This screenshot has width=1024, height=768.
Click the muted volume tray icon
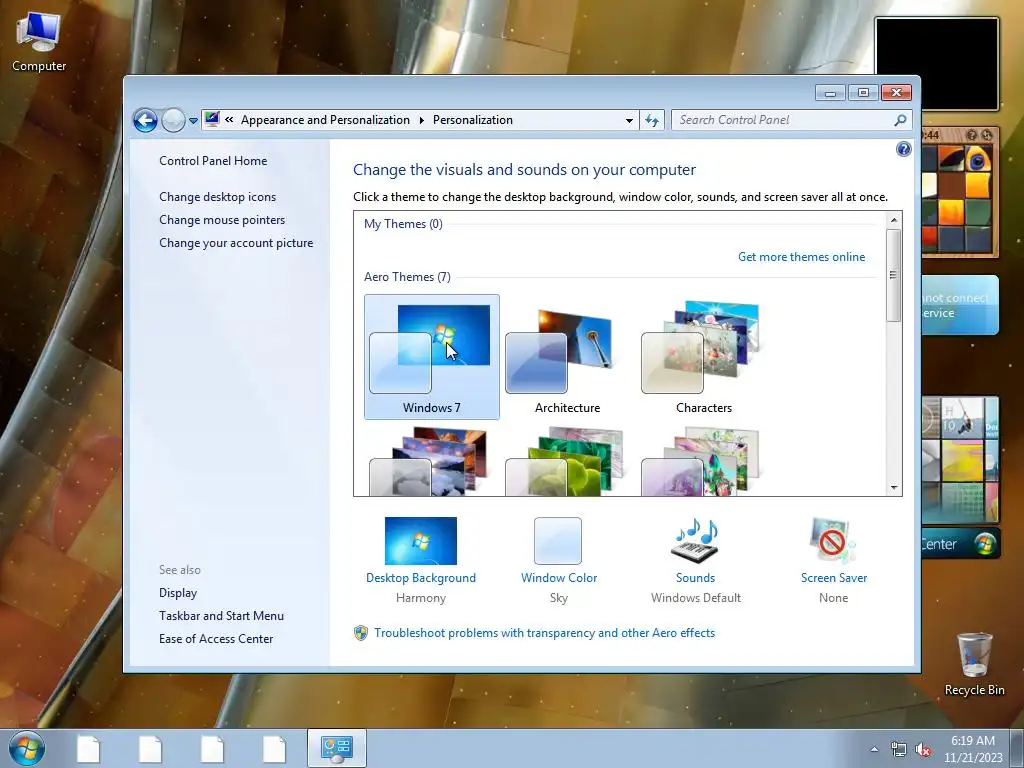tap(923, 750)
